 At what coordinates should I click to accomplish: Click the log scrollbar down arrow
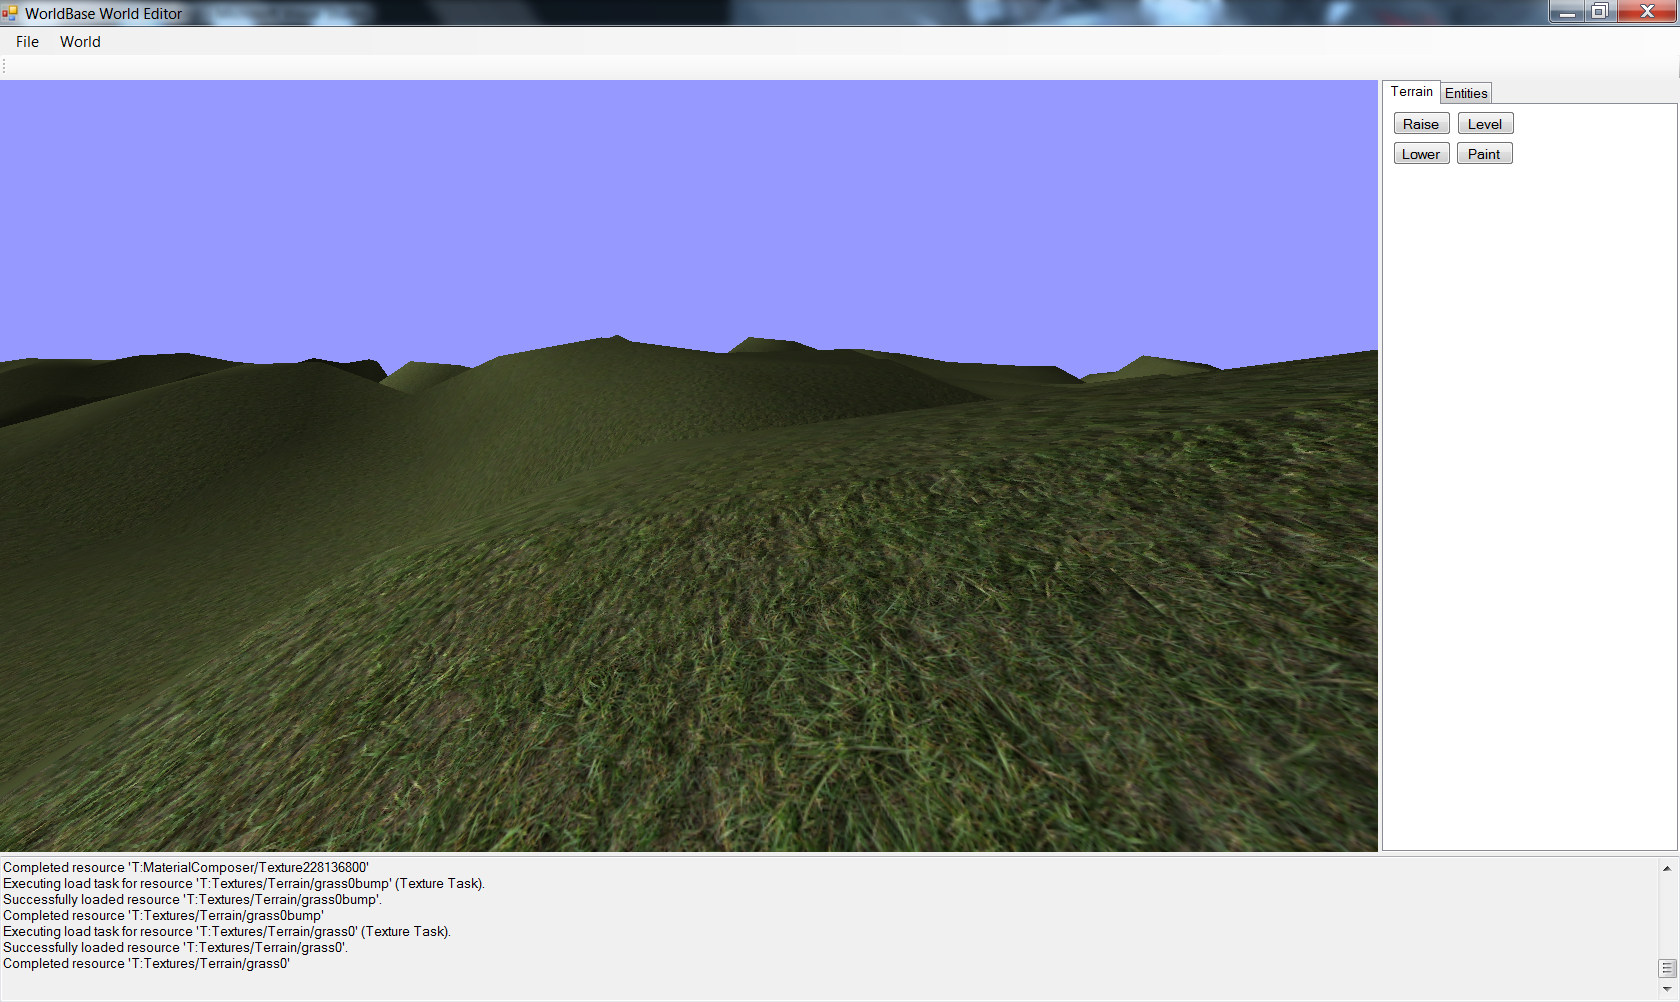pyautogui.click(x=1667, y=989)
